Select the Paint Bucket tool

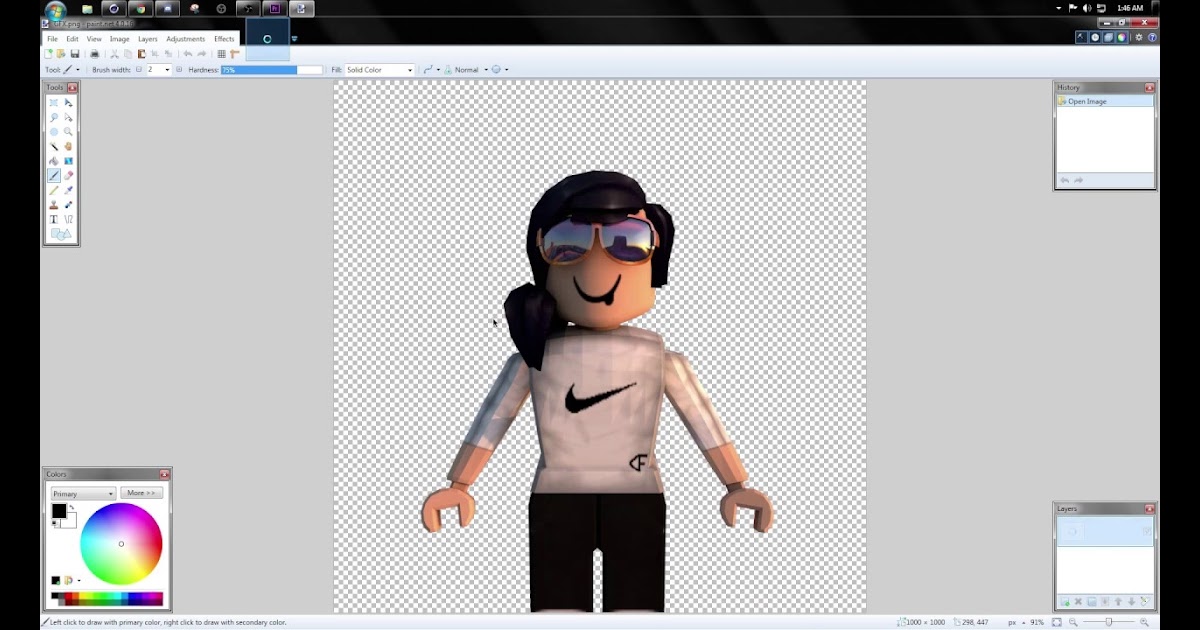[54, 161]
